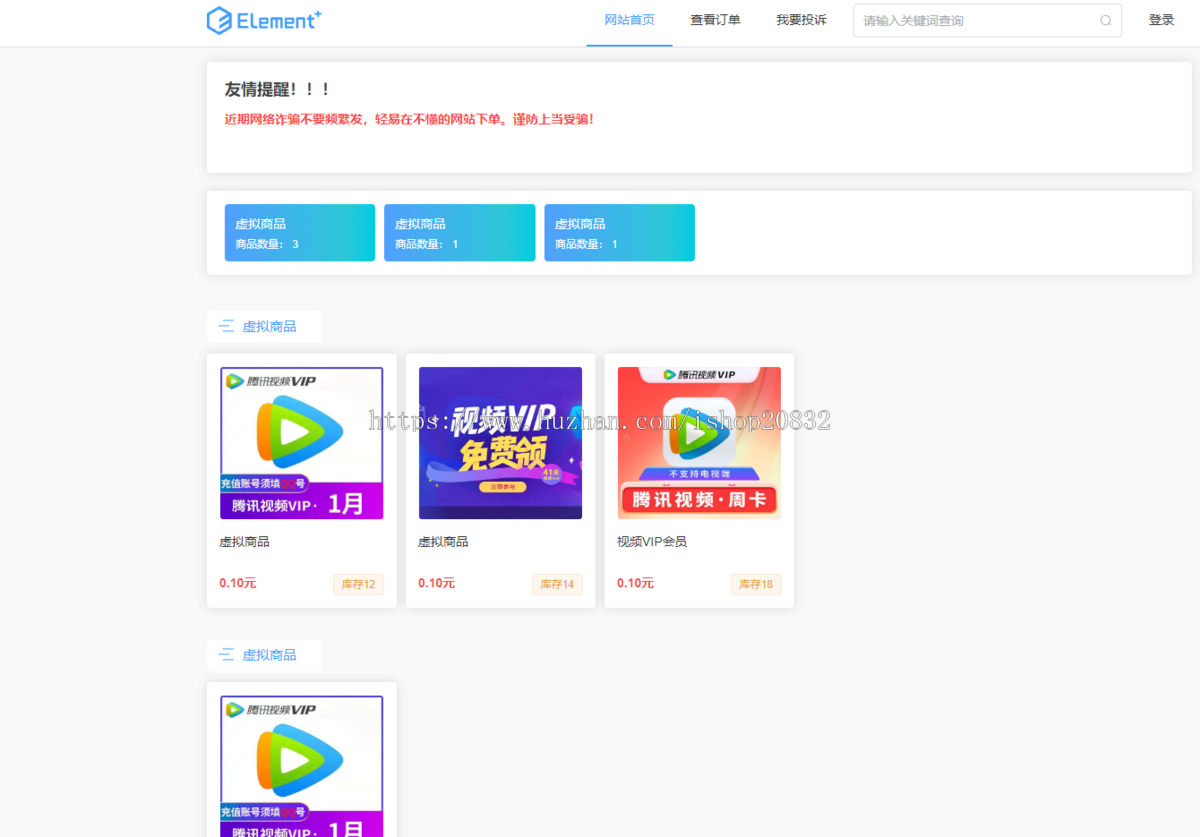Select the third 虚拟商品 category card
The image size is (1200, 837).
619,233
